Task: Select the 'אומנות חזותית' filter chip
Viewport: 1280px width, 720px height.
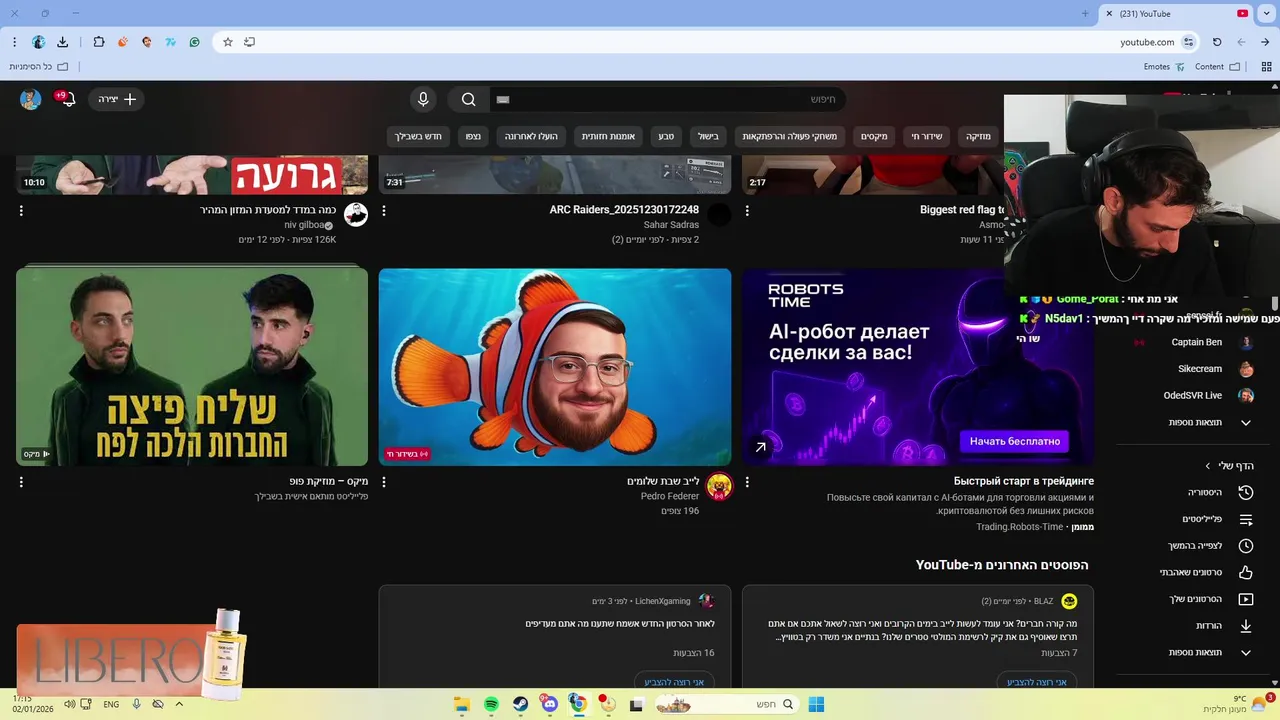Action: [x=608, y=136]
